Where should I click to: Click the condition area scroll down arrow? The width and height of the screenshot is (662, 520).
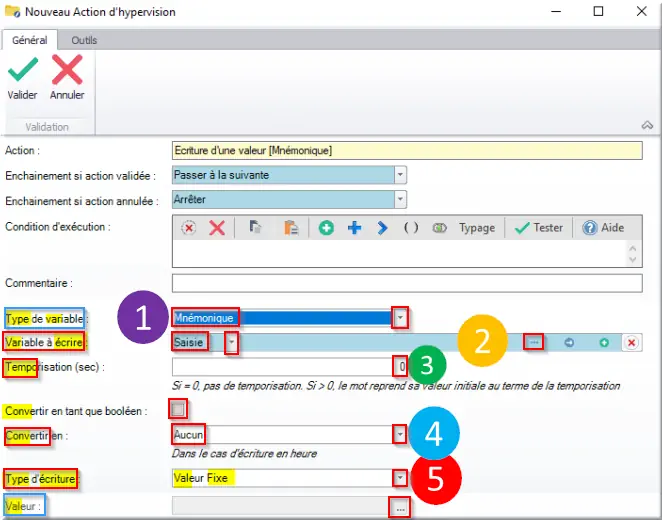(x=632, y=259)
